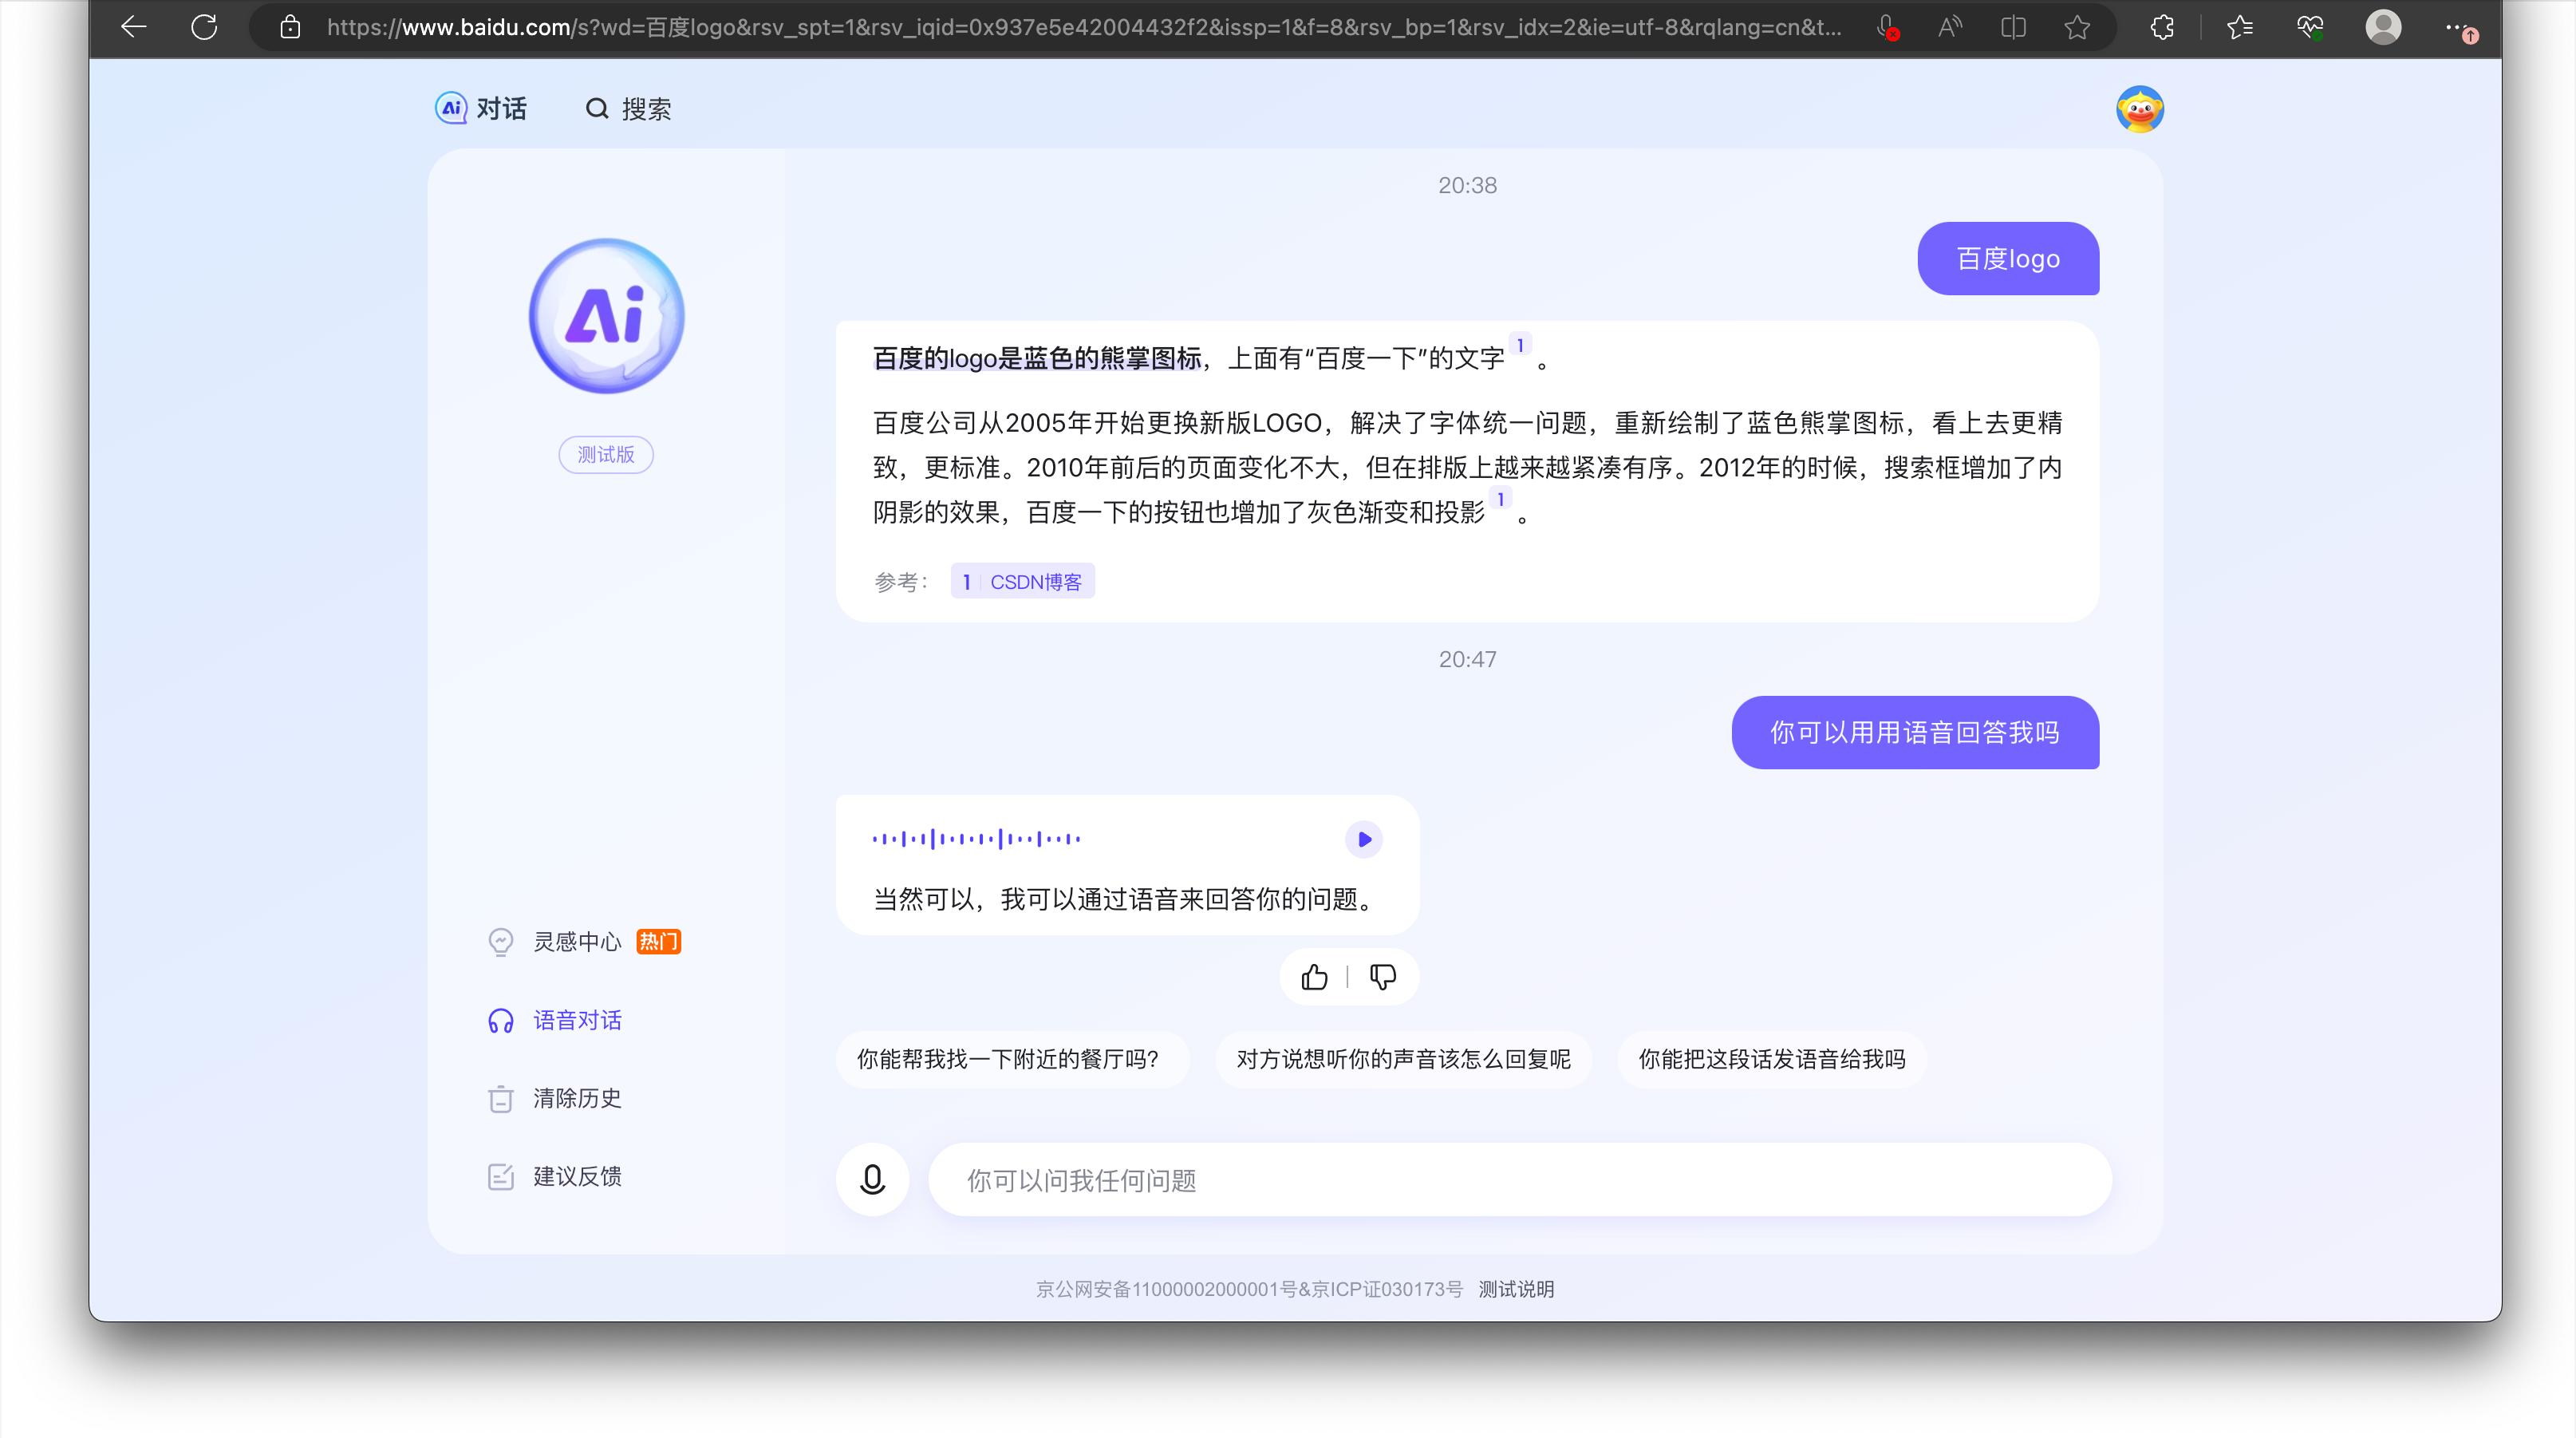The width and height of the screenshot is (2576, 1438).
Task: Play the assistant's voice message
Action: tap(1363, 839)
